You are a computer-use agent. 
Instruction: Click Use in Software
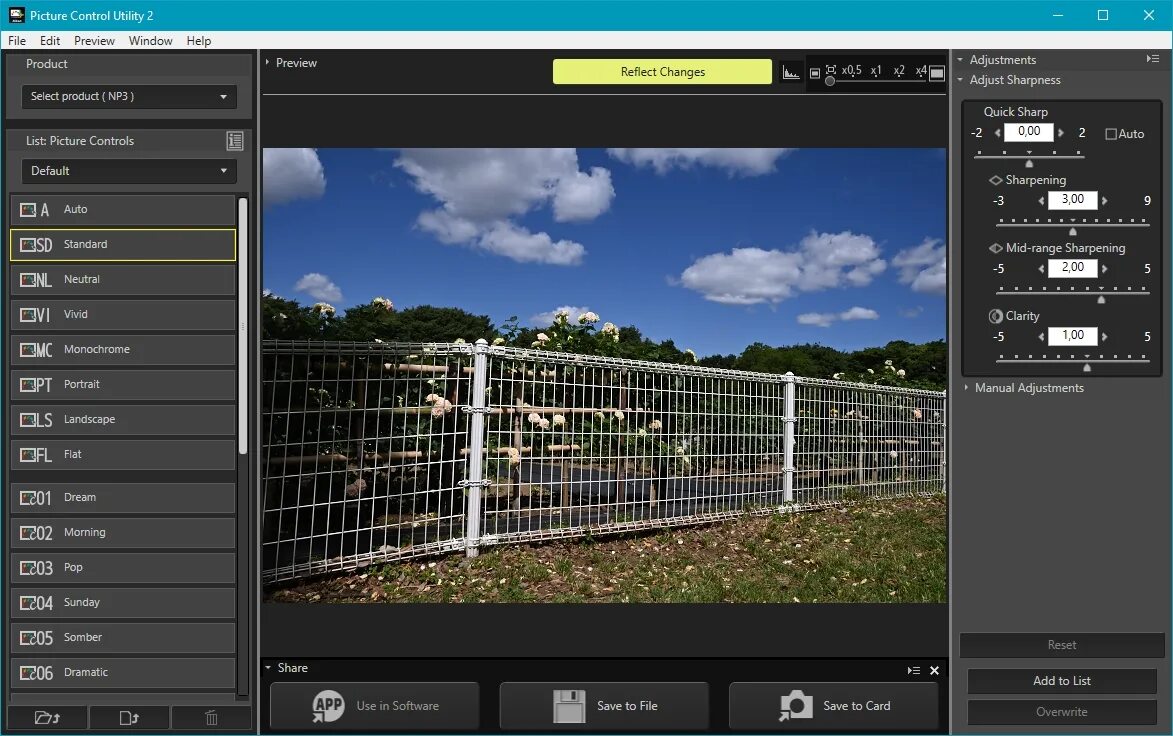pyautogui.click(x=374, y=705)
